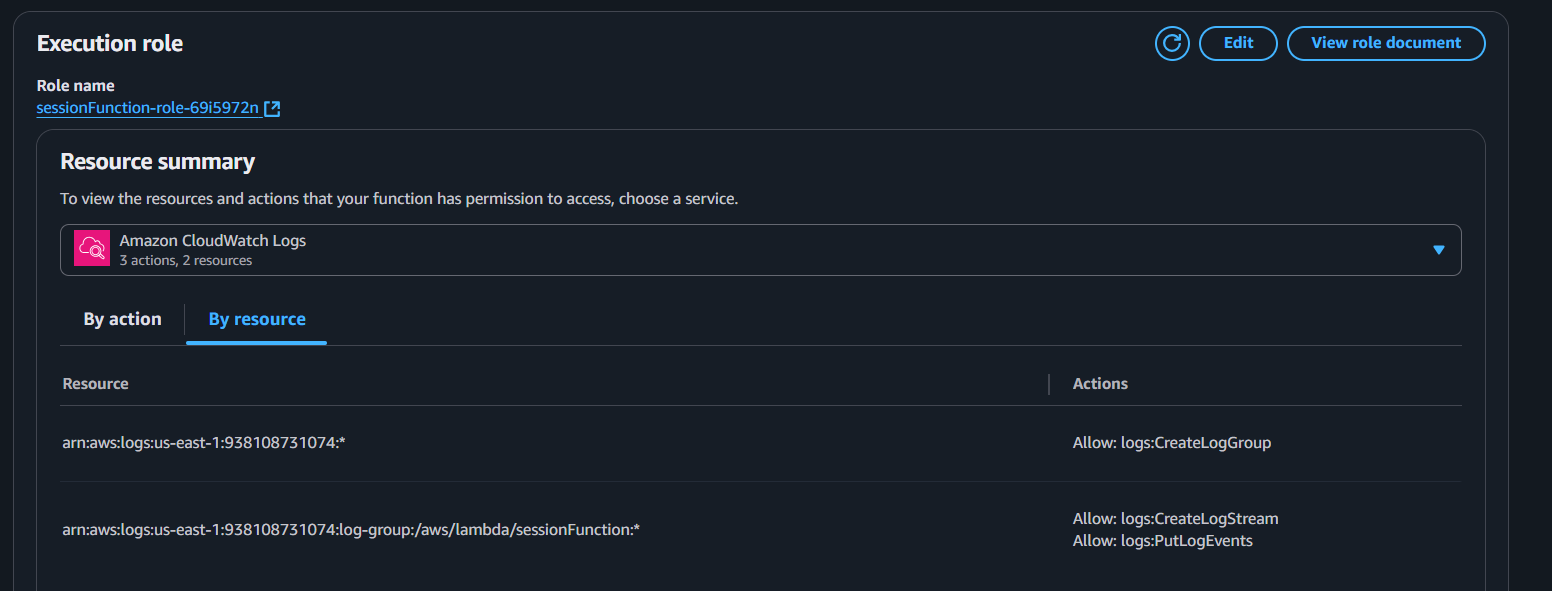Expand the service dropdown arrow

click(1438, 250)
